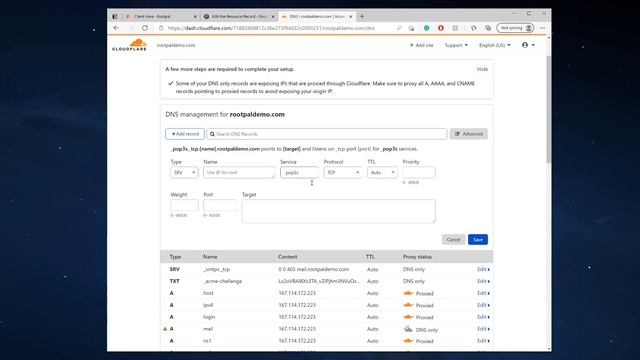The height and width of the screenshot is (360, 640).
Task: Open the Support menu
Action: click(x=456, y=45)
